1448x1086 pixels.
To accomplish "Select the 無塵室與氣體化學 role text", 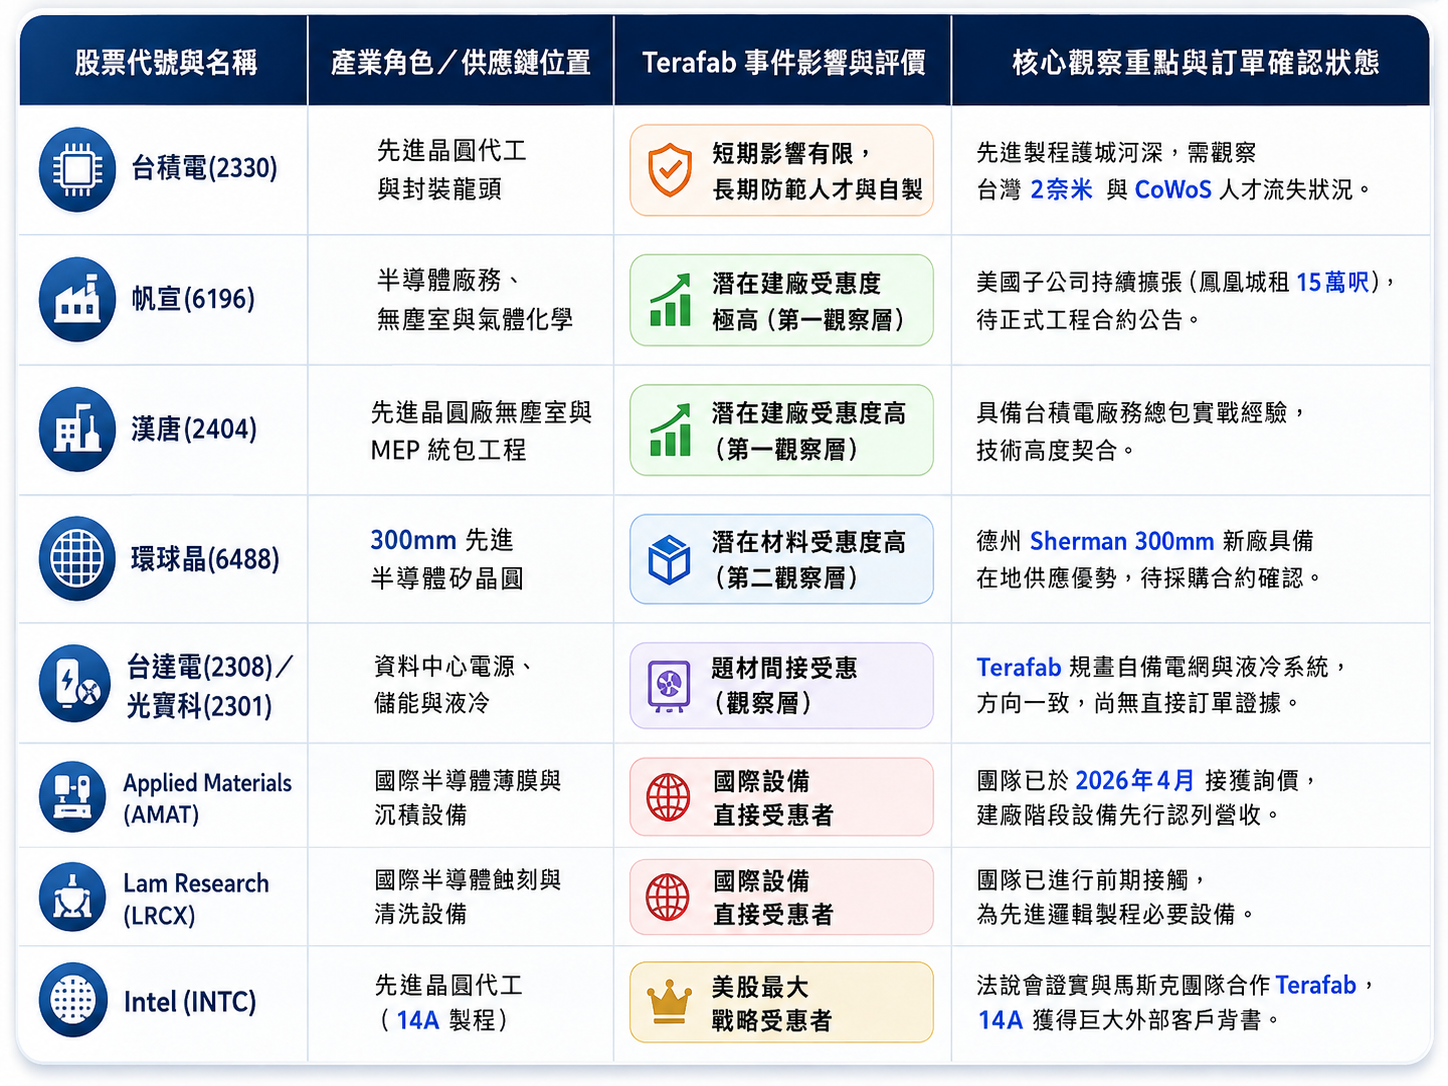I will tap(475, 319).
